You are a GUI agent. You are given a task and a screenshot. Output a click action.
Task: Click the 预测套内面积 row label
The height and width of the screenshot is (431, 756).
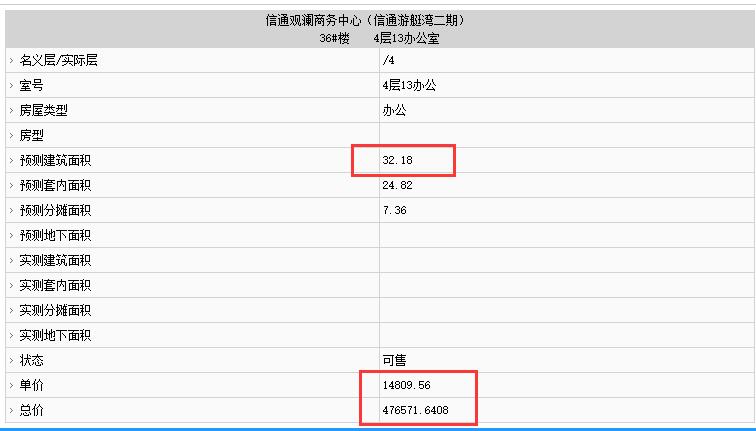55,186
